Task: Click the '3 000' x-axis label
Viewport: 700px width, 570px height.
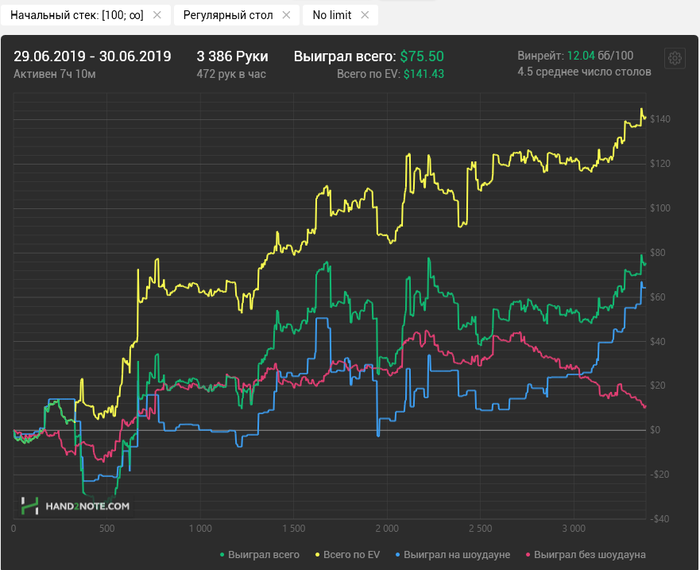Action: 574,529
